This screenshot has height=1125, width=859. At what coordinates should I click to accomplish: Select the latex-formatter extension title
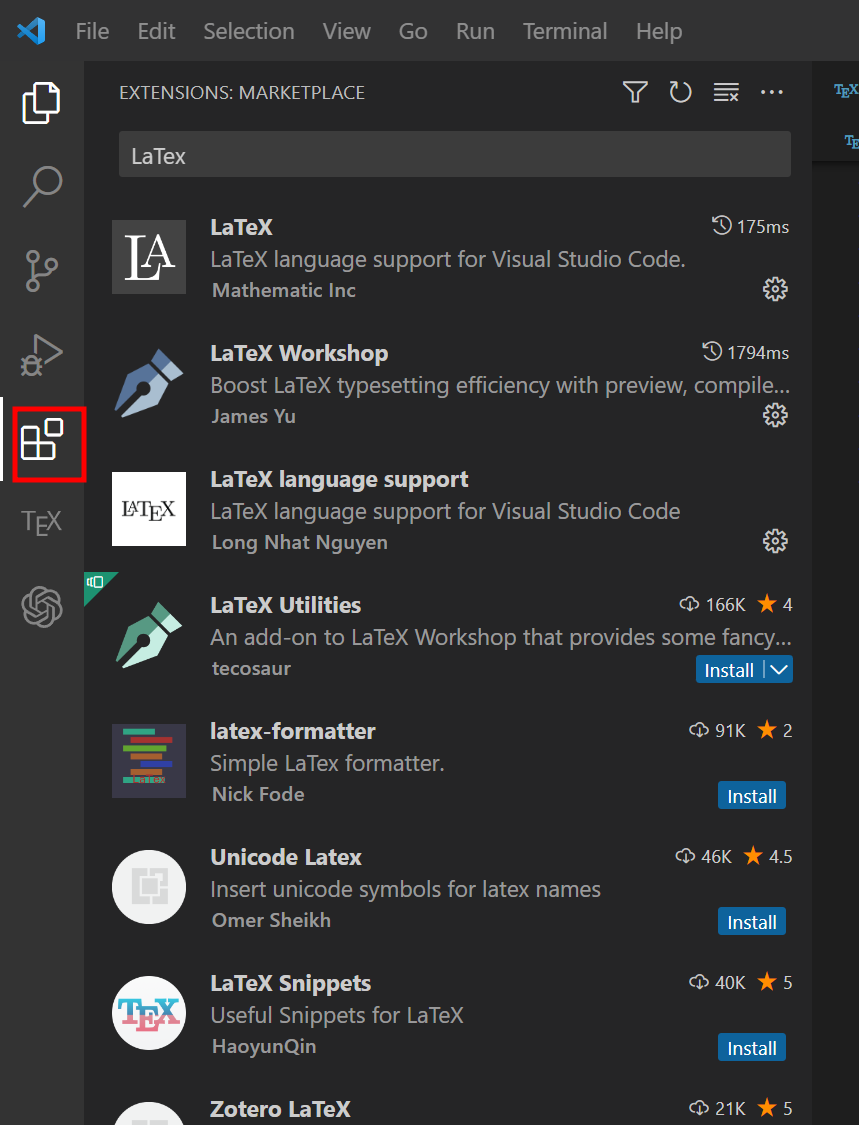point(293,731)
